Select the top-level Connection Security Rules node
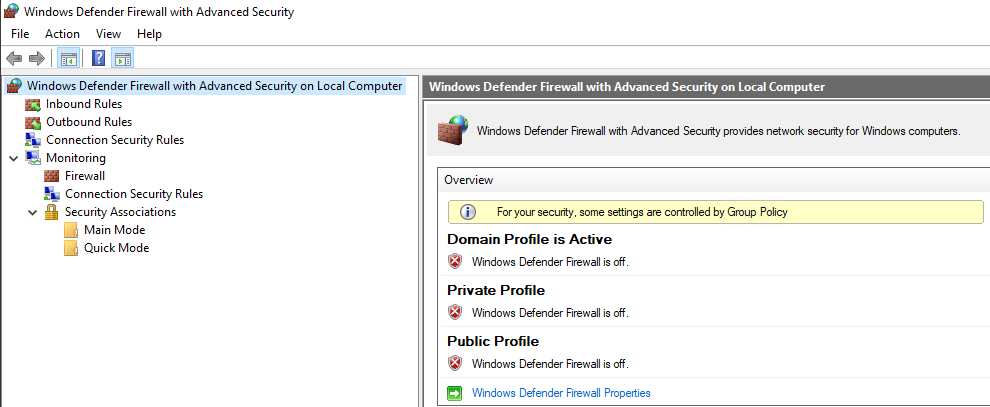 point(115,140)
